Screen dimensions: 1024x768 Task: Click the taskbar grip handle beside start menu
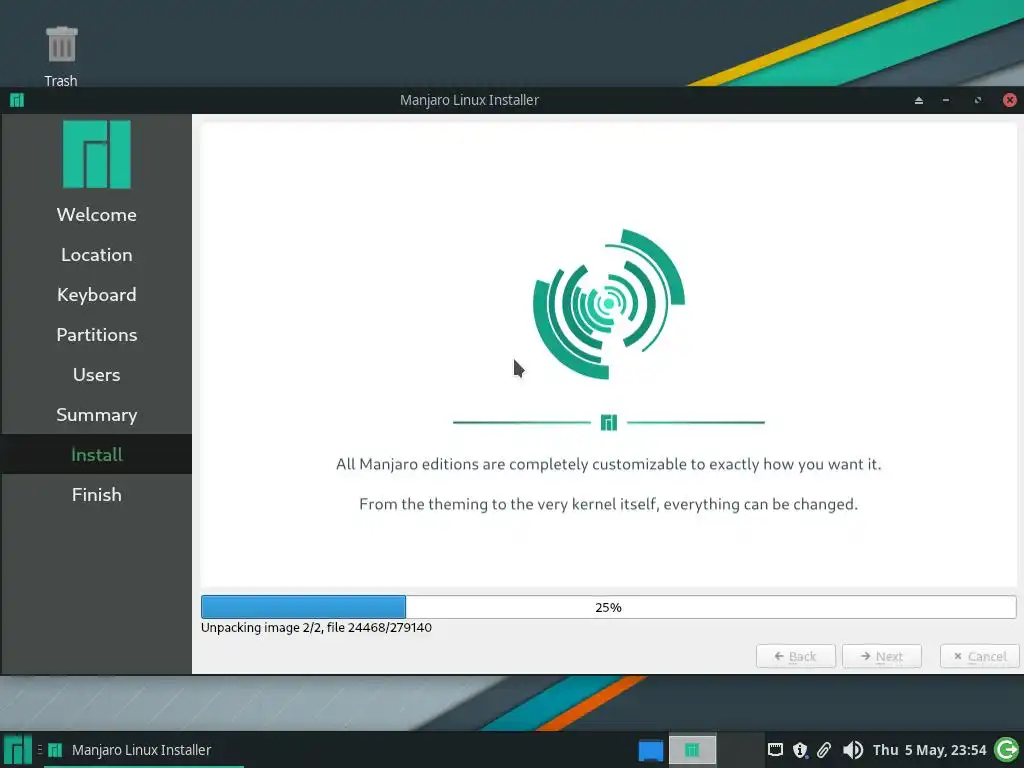(x=40, y=750)
